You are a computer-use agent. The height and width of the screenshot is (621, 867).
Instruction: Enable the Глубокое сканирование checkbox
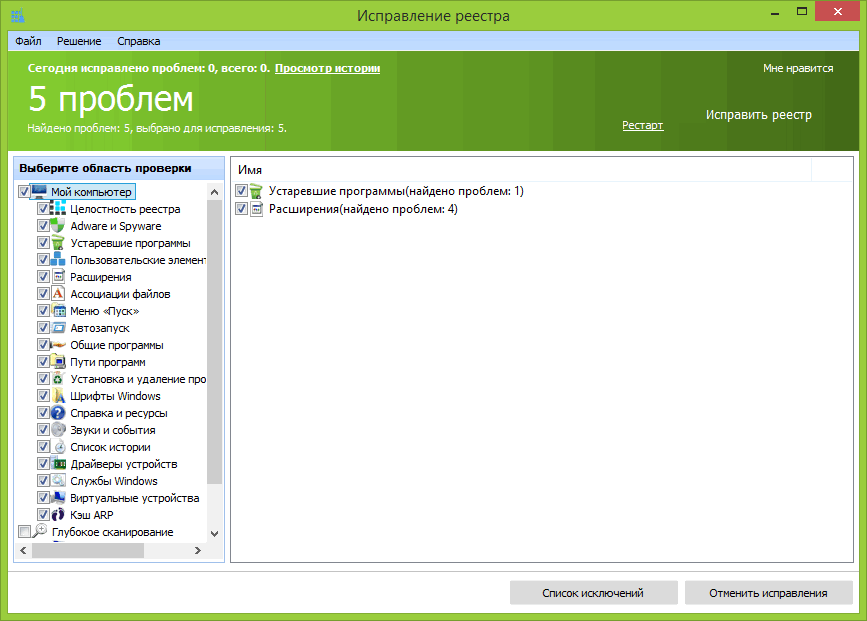tap(25, 532)
